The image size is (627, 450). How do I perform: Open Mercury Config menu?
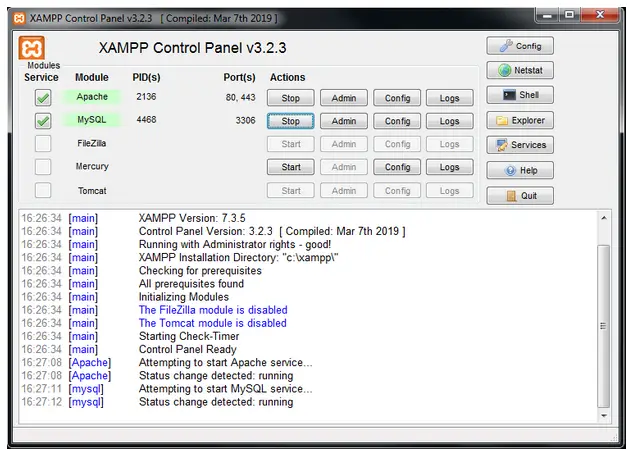(x=397, y=167)
